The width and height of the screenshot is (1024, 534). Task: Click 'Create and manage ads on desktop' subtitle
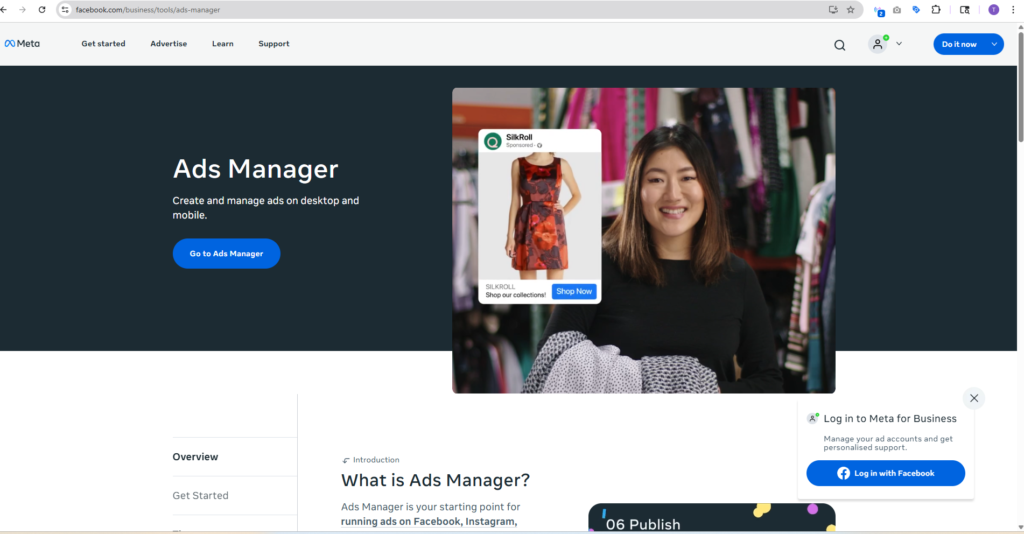(266, 208)
